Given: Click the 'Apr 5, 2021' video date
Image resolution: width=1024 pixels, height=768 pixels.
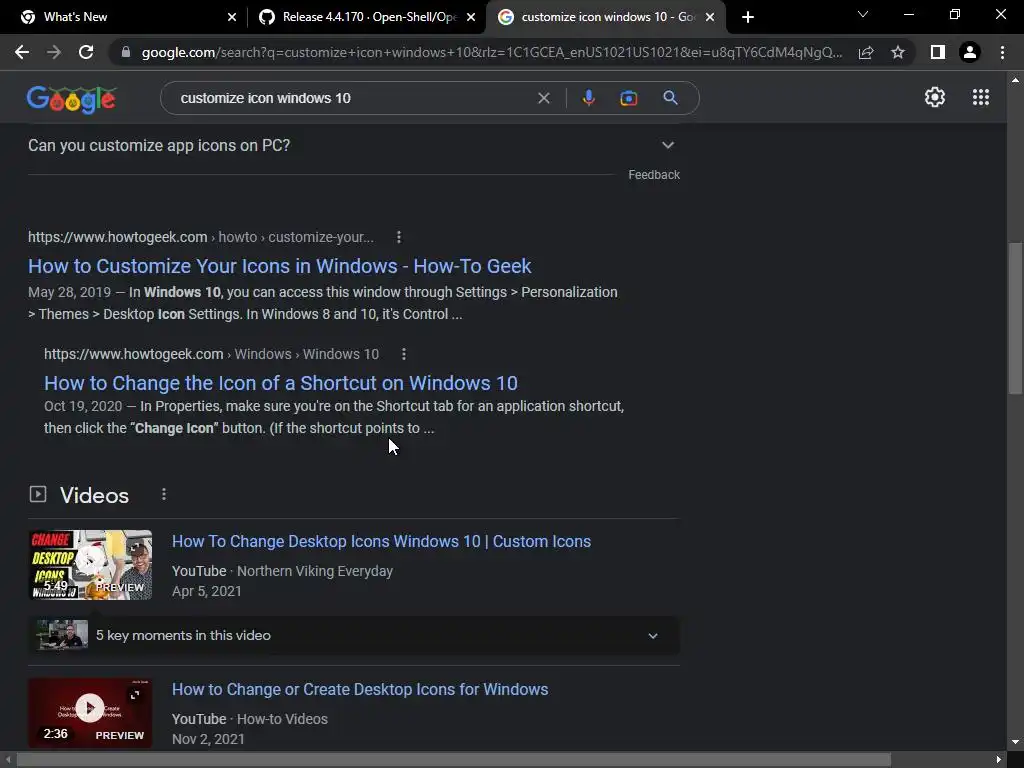Looking at the screenshot, I should [x=206, y=591].
